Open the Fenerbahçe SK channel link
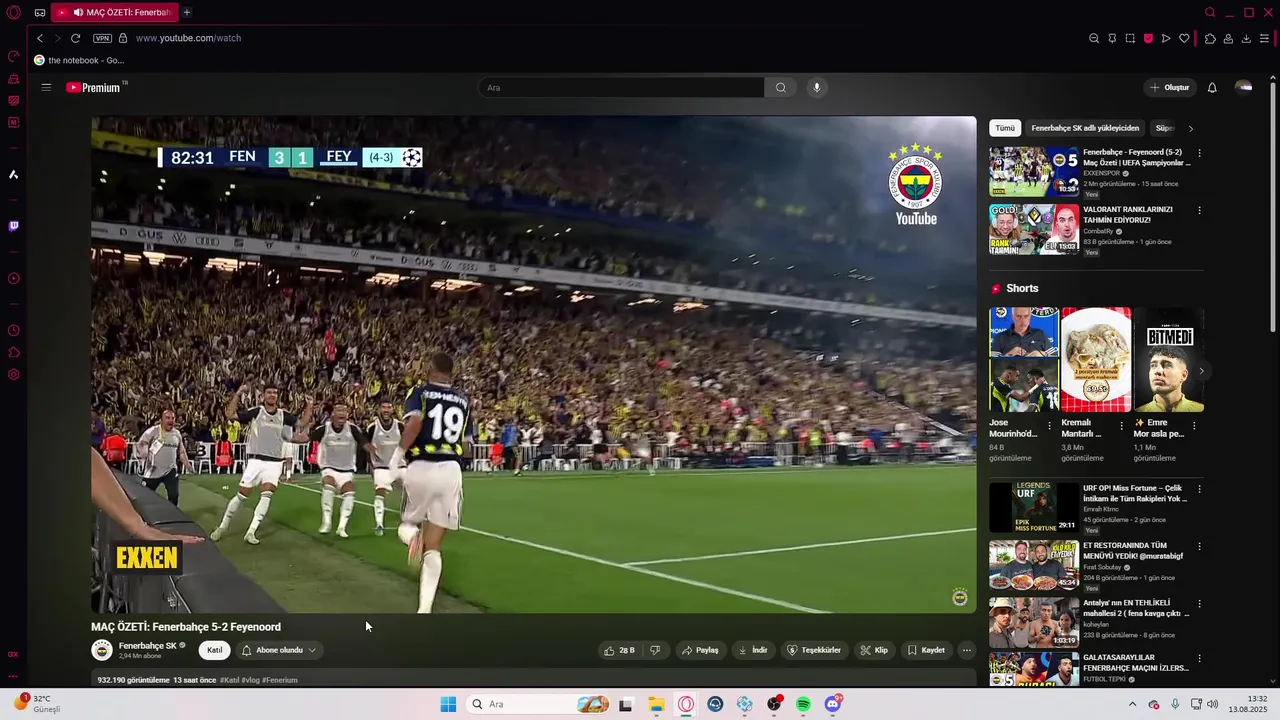This screenshot has height=720, width=1280. coord(147,645)
